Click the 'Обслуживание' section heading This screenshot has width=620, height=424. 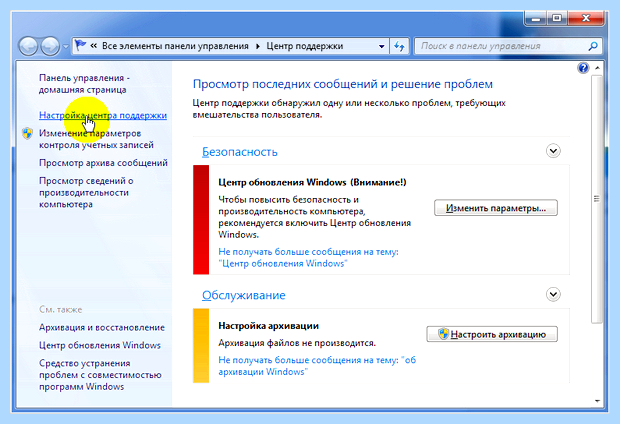pos(244,295)
